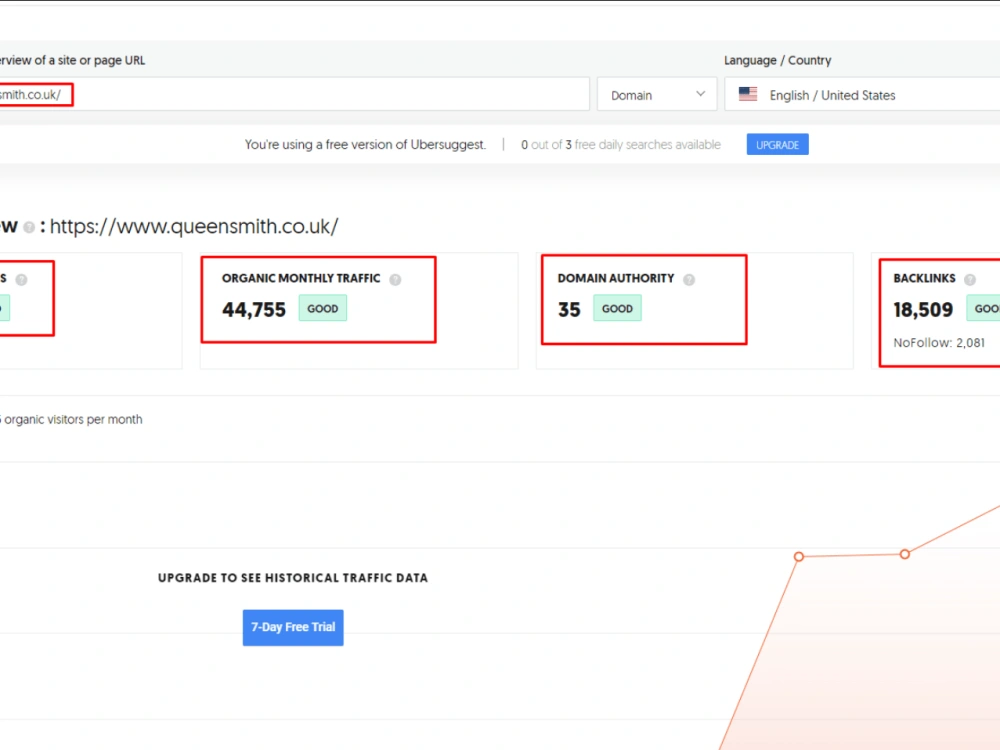The image size is (1000, 750).
Task: Open the Domain Authority help tooltip icon
Action: tap(688, 278)
